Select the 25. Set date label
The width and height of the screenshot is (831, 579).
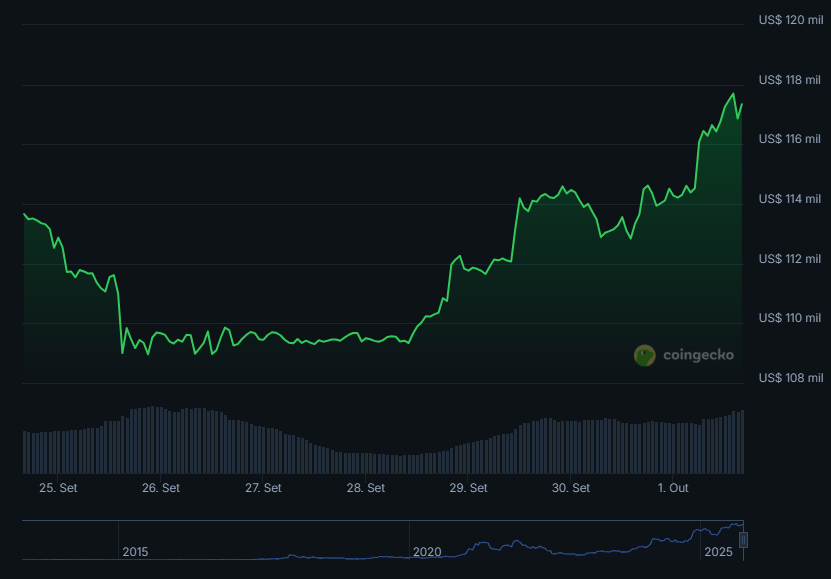point(58,488)
